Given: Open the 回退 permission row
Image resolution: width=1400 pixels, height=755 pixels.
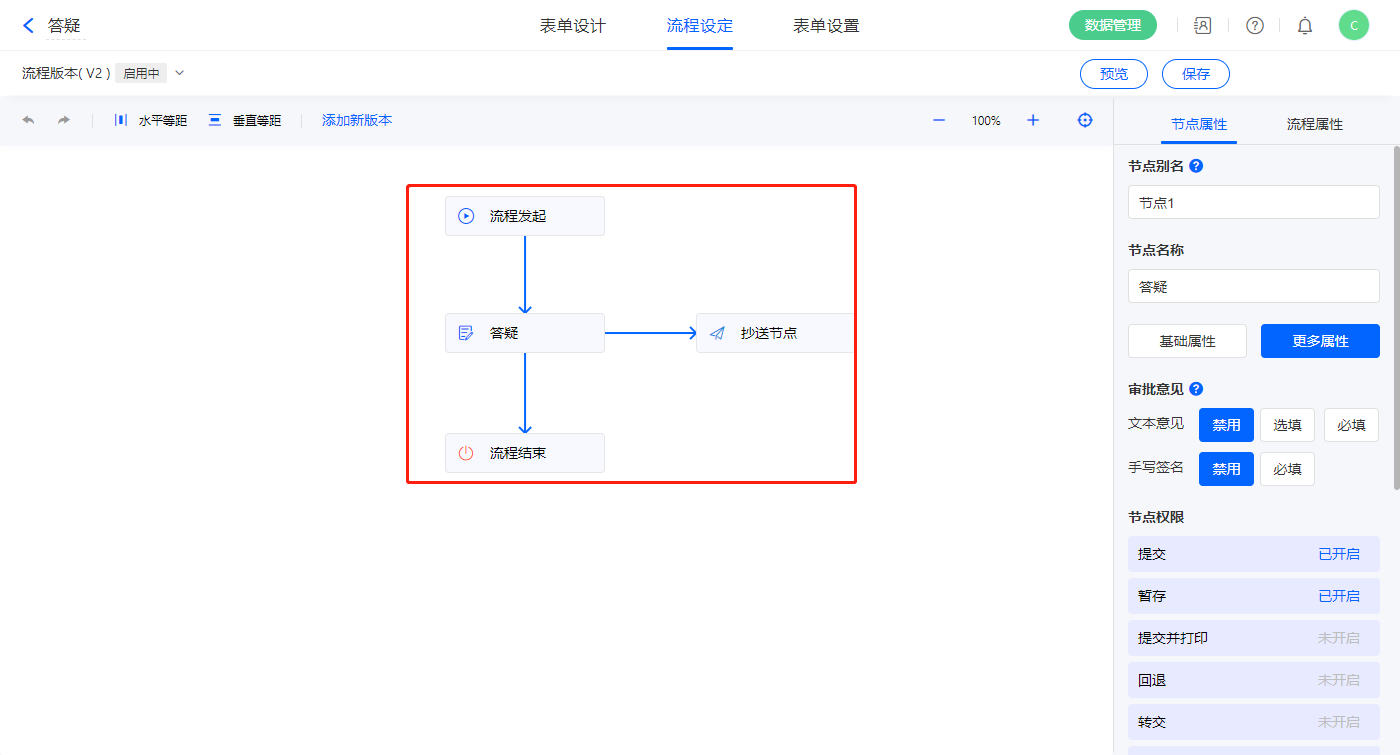Looking at the screenshot, I should coord(1253,680).
